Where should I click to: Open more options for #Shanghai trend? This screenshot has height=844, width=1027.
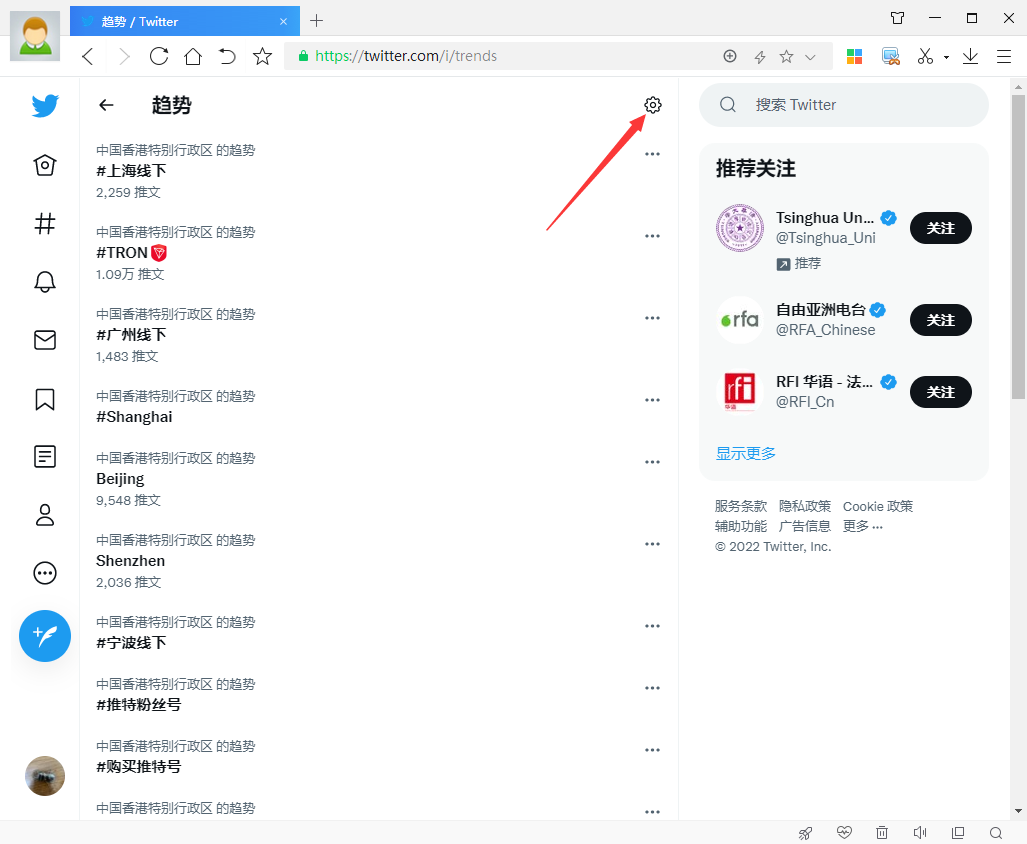[x=652, y=400]
